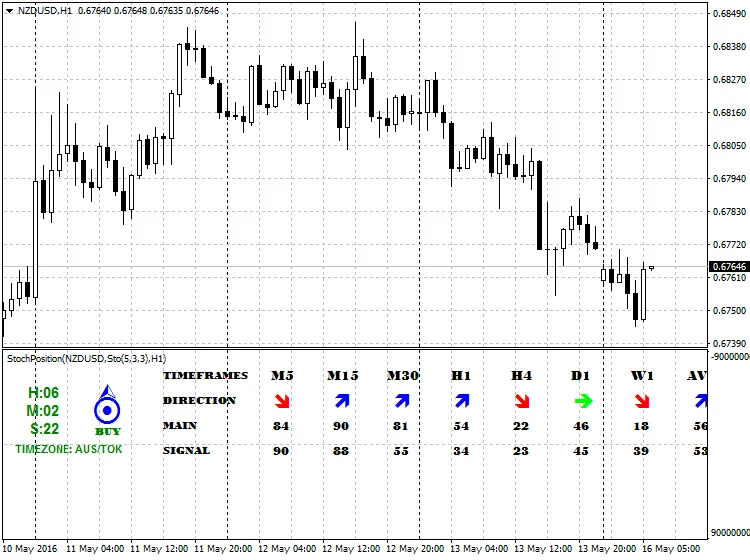Click the 0.68380 level on price scale

(727, 47)
